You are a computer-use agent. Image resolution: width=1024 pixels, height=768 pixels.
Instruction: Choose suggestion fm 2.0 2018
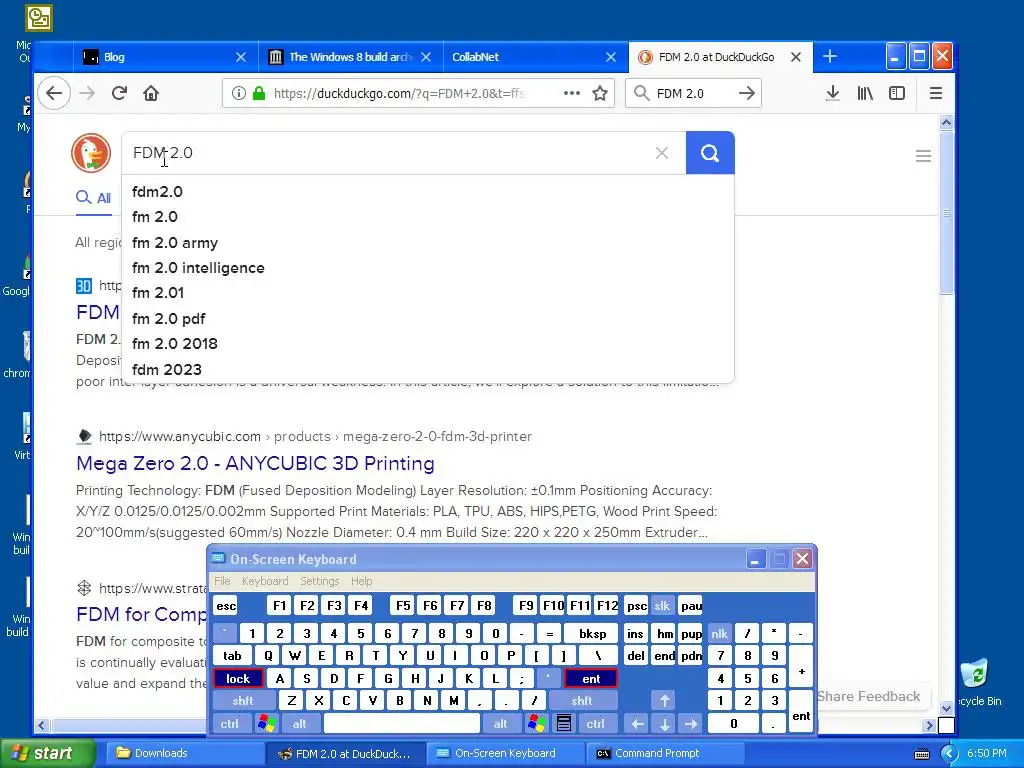[x=428, y=344]
